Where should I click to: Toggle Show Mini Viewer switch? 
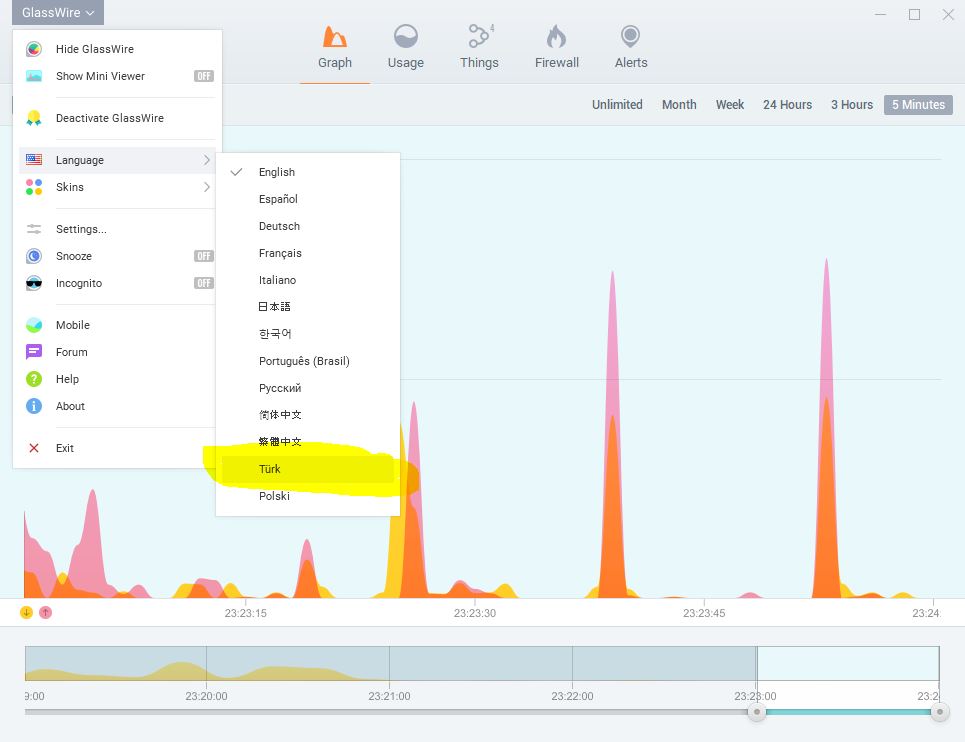click(x=204, y=76)
